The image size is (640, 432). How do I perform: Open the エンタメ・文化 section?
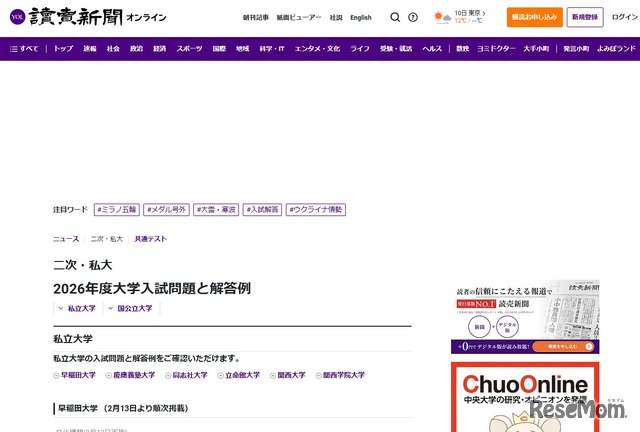point(317,49)
